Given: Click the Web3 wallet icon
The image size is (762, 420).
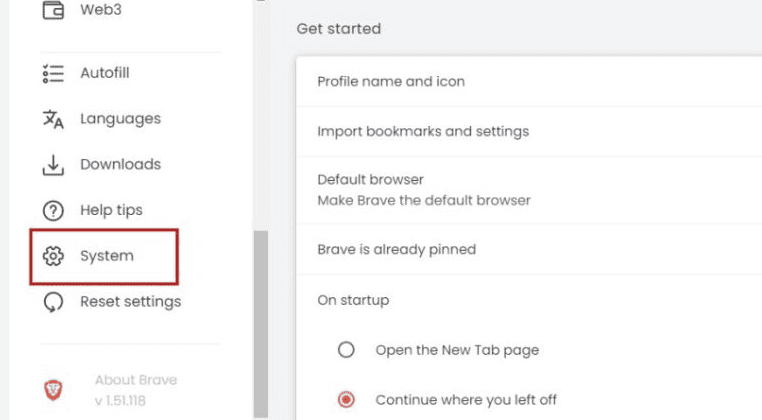Looking at the screenshot, I should tap(53, 10).
